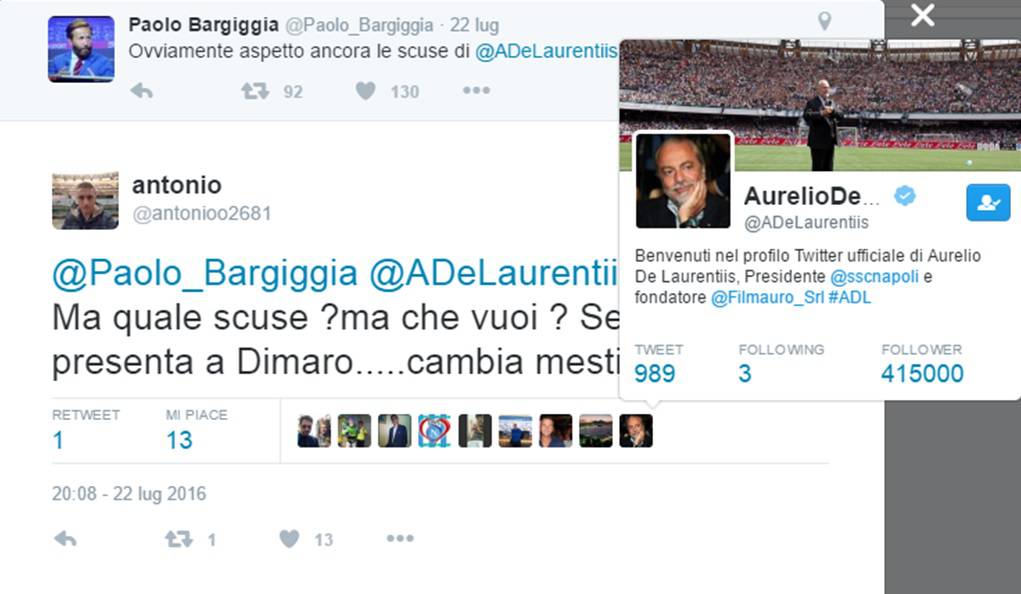
Task: Open the Napoli heart logo liker avatar
Action: tap(434, 431)
